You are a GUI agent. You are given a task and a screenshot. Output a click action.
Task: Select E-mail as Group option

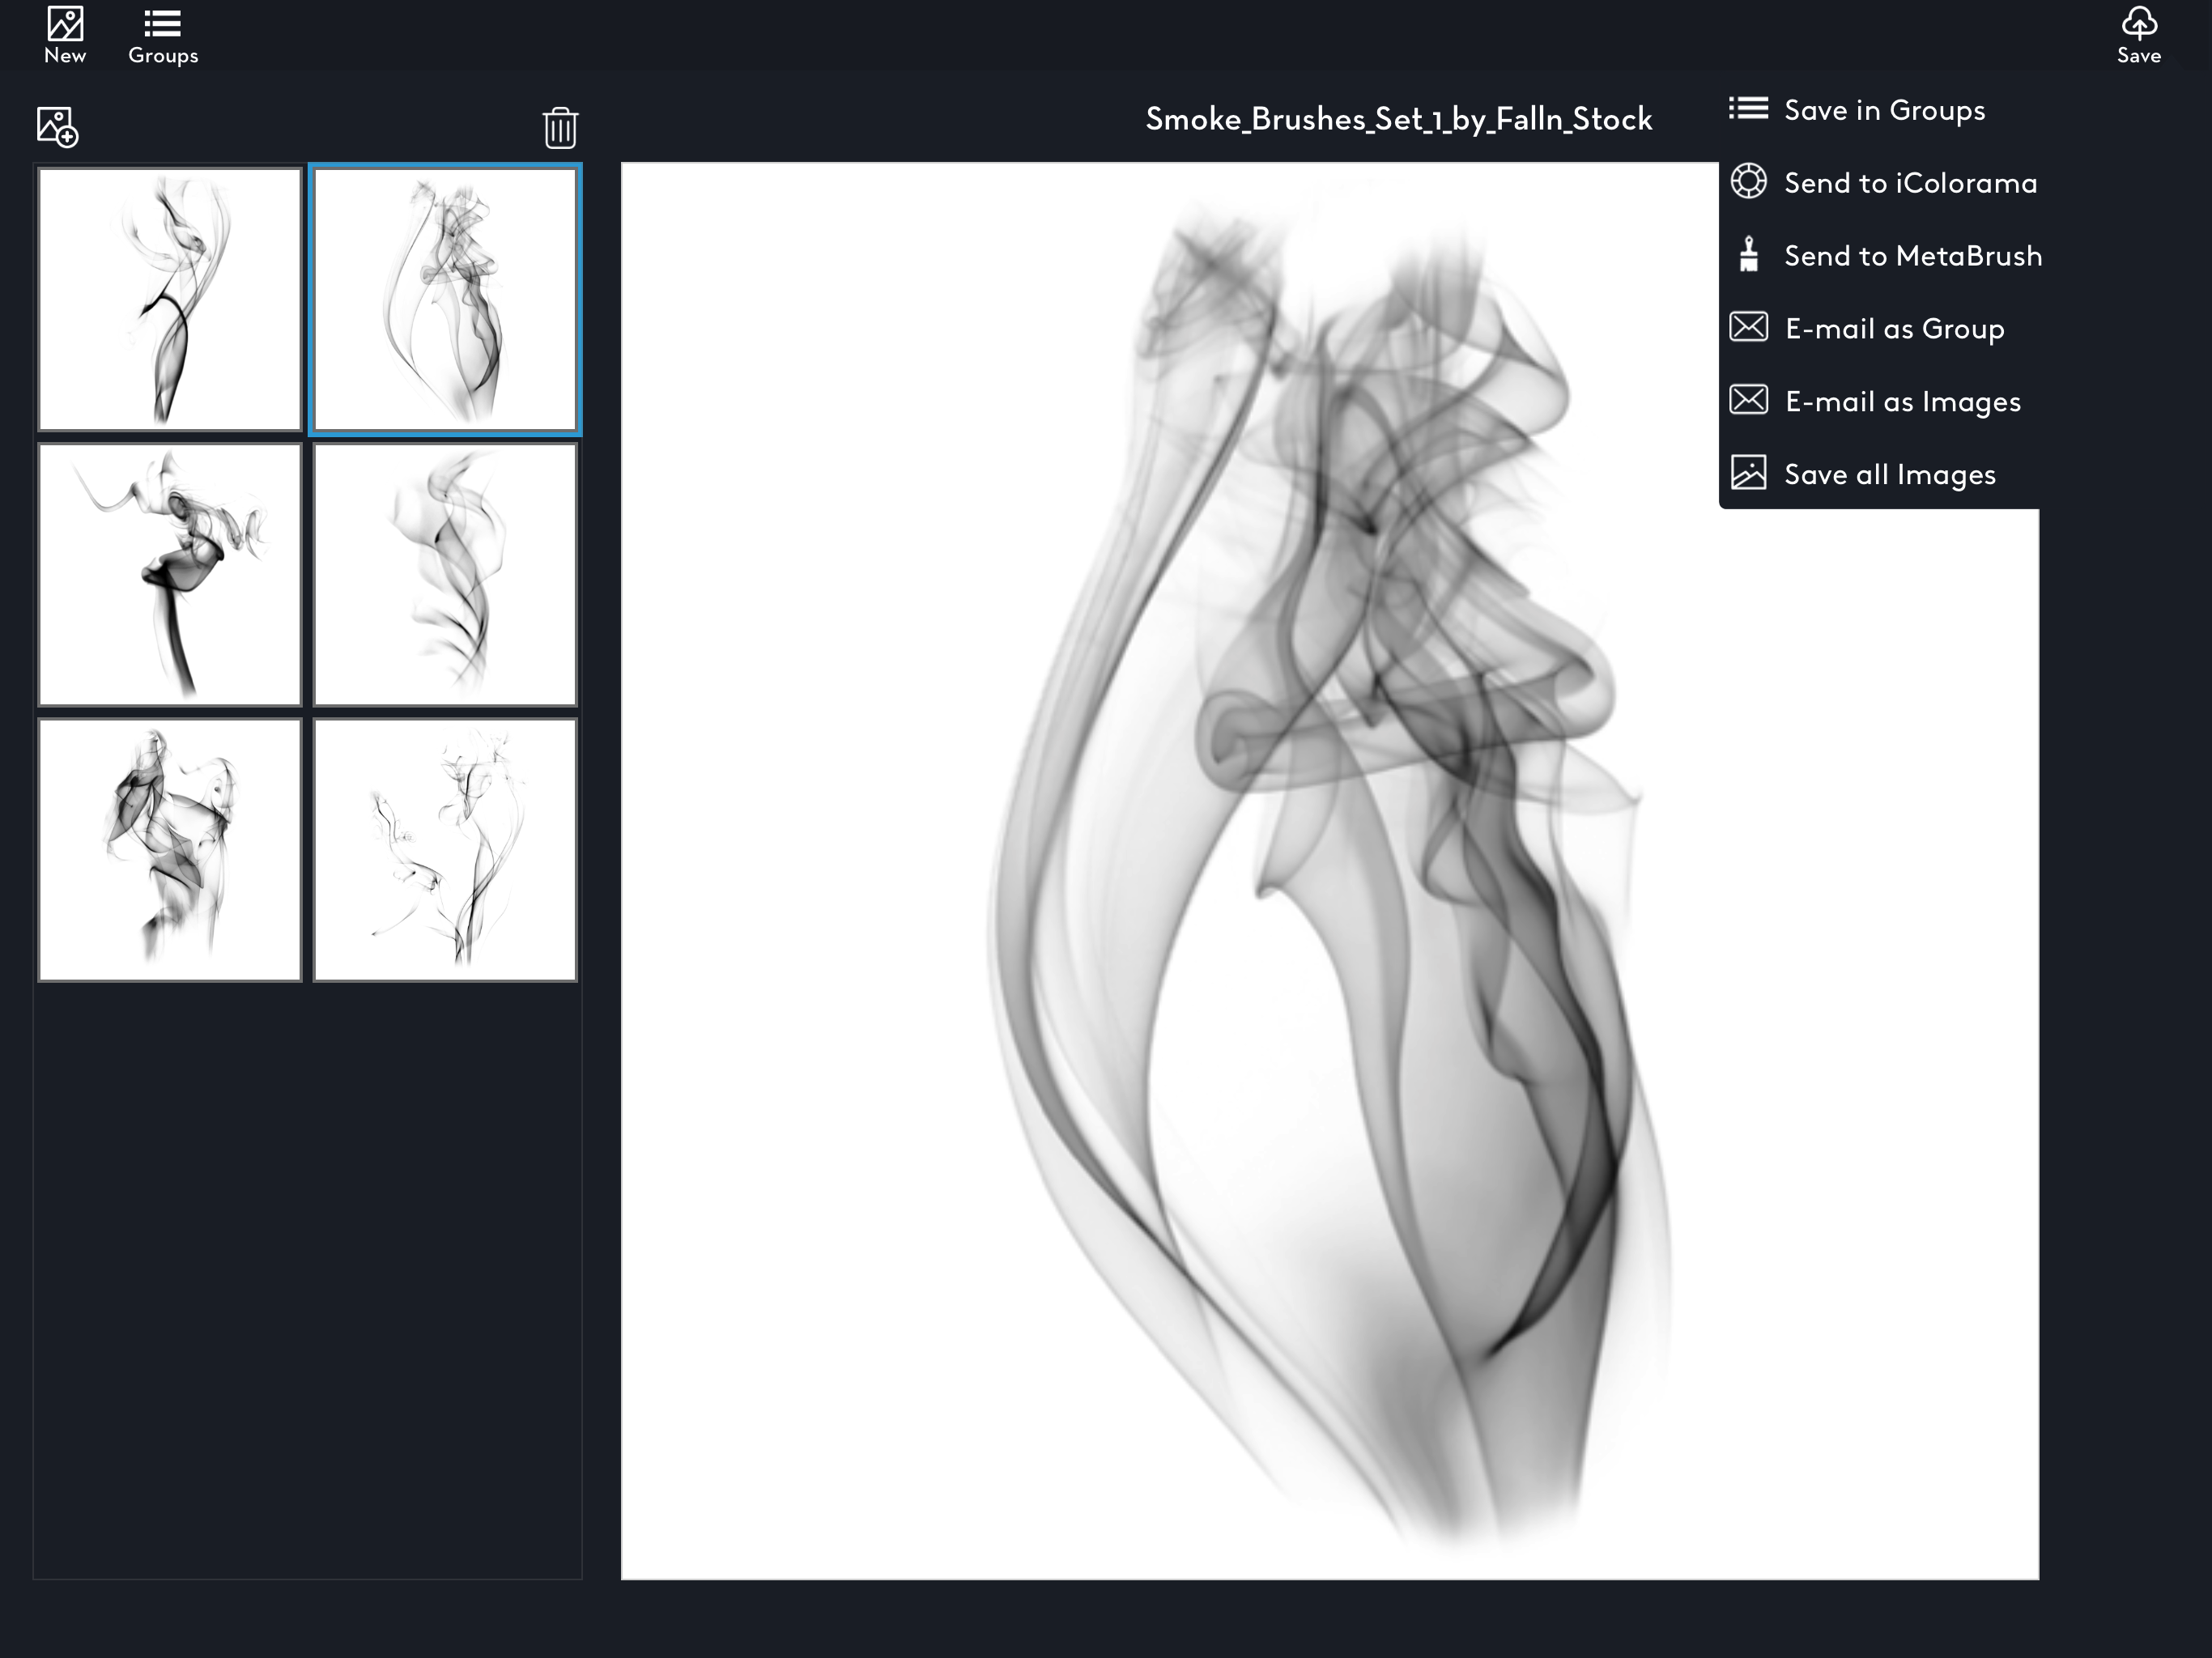[x=1894, y=329]
